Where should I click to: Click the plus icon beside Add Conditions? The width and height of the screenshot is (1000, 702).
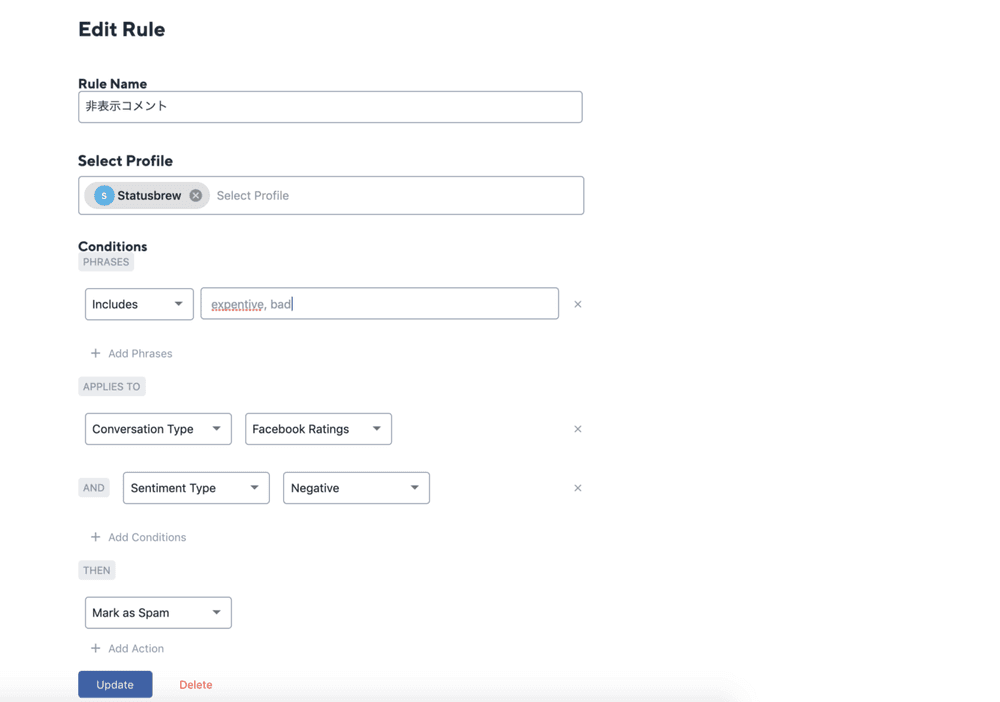pos(96,537)
